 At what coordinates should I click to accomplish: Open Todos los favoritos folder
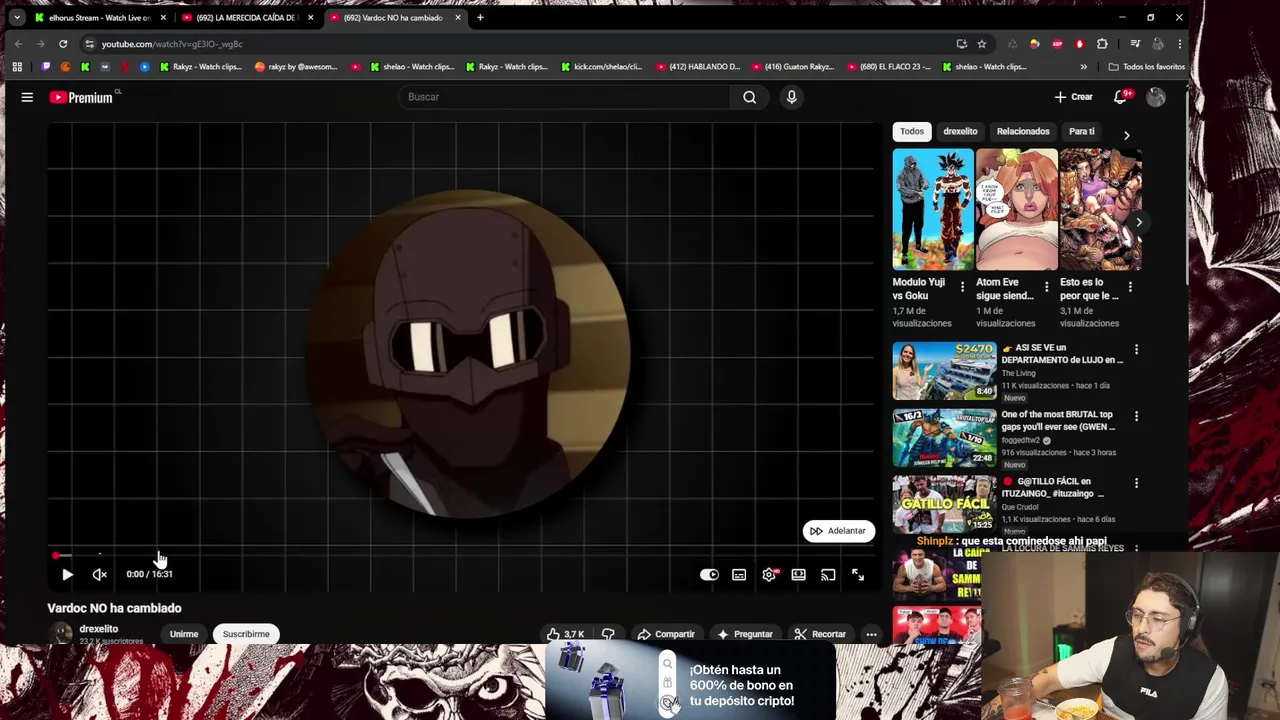click(x=1146, y=67)
